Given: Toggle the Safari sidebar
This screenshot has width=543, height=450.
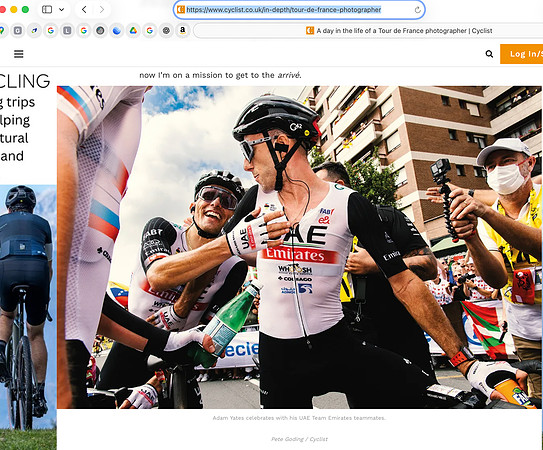Looking at the screenshot, I should click(47, 10).
